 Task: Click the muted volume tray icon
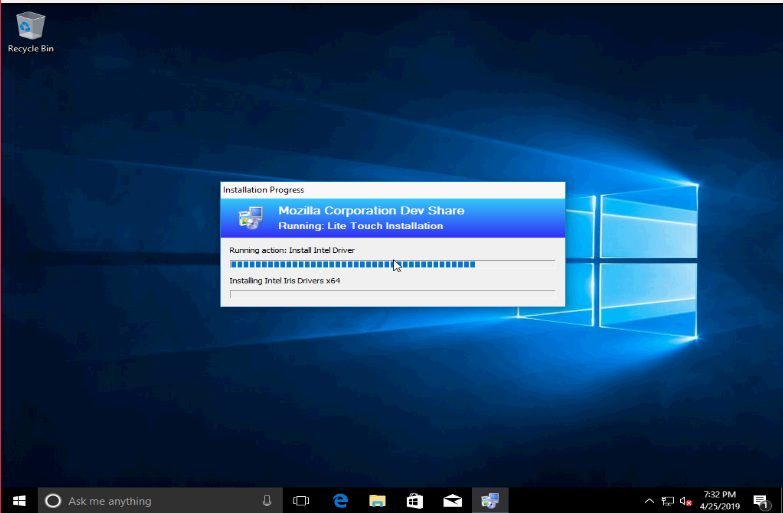[x=686, y=501]
